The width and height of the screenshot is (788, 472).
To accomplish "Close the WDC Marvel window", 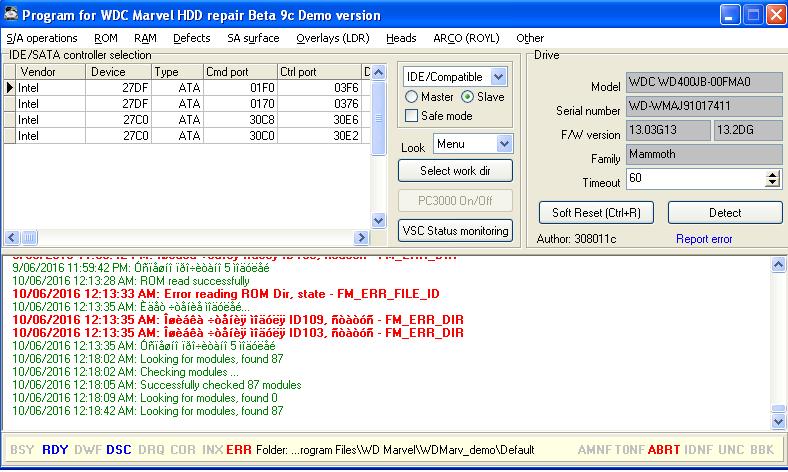I will (776, 15).
